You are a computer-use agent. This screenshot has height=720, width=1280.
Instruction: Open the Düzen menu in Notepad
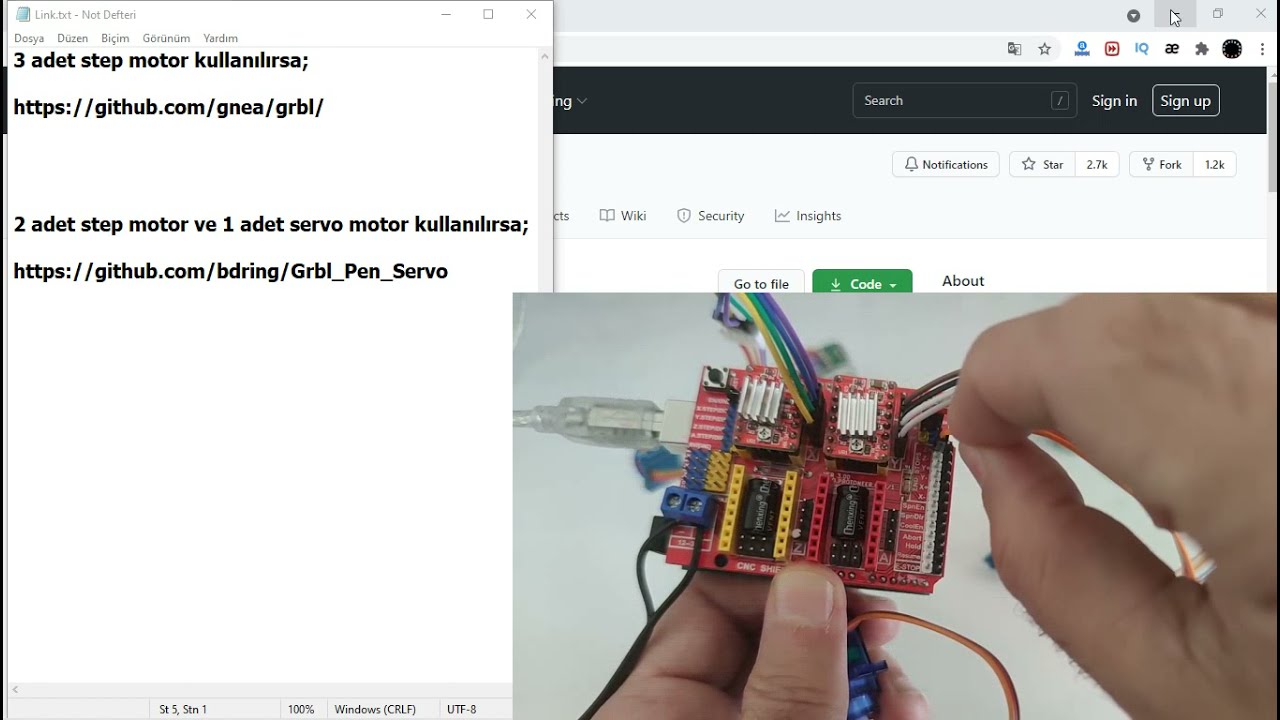tap(72, 38)
